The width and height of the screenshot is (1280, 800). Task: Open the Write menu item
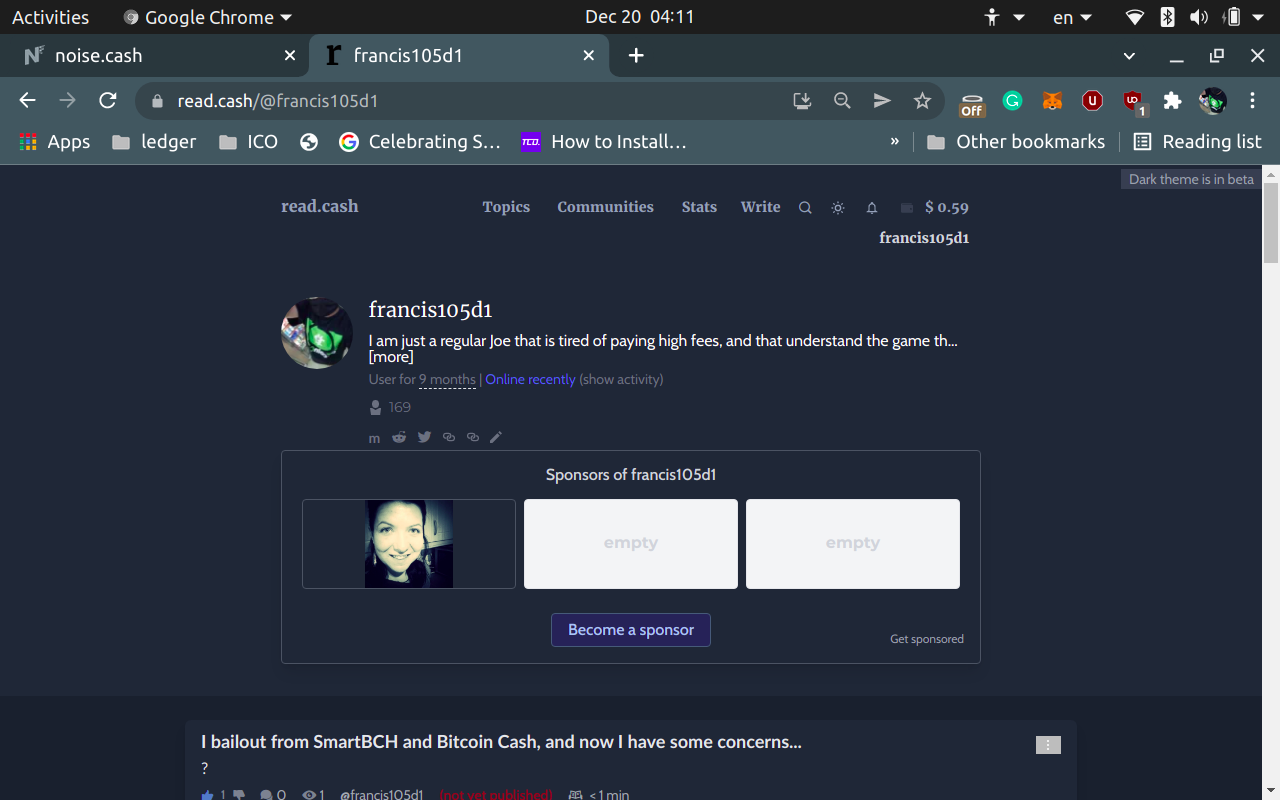[760, 207]
